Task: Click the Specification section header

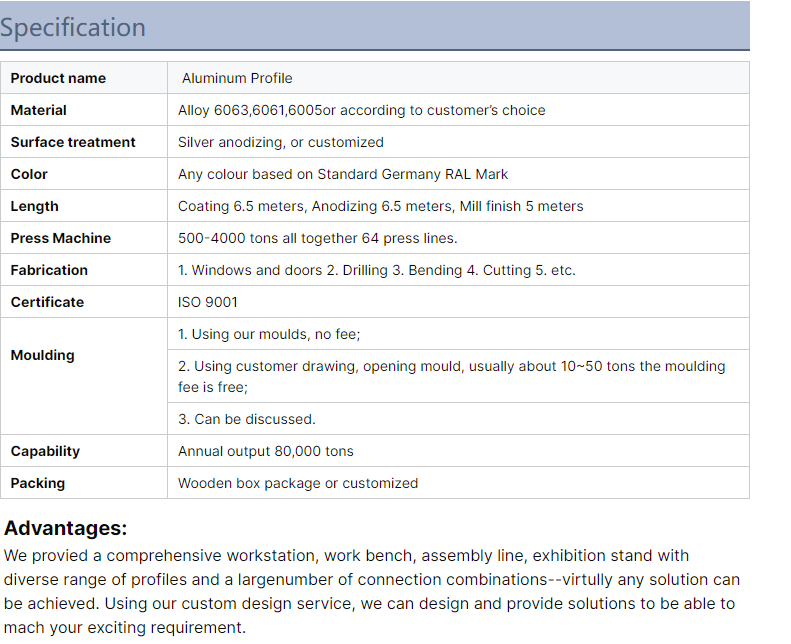Action: point(73,27)
